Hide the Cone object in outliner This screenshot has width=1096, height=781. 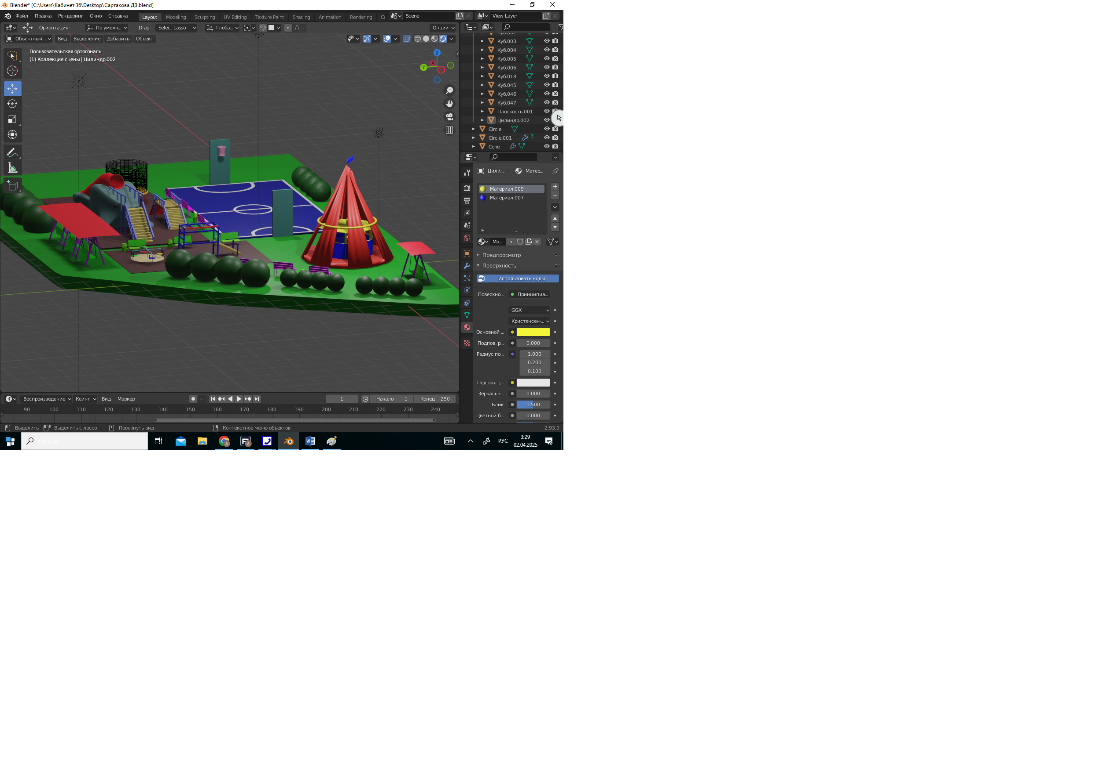tap(547, 146)
